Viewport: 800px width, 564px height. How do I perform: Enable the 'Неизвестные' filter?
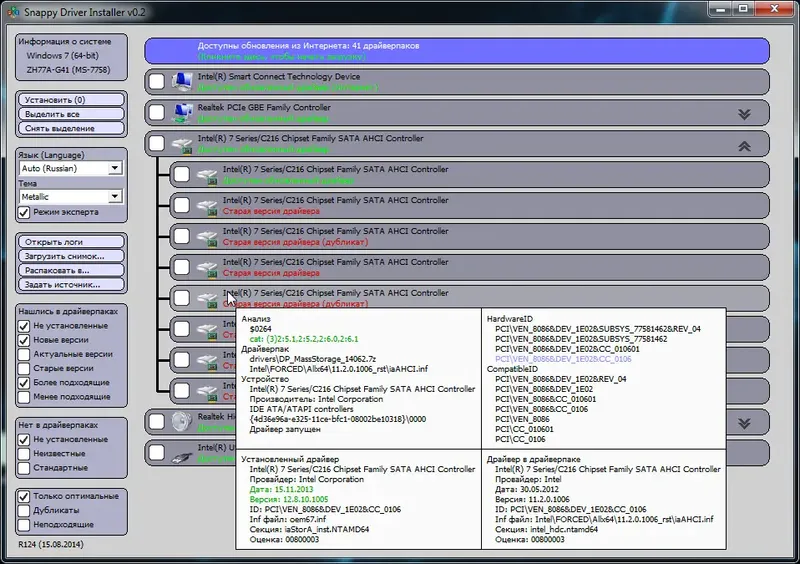tap(24, 453)
